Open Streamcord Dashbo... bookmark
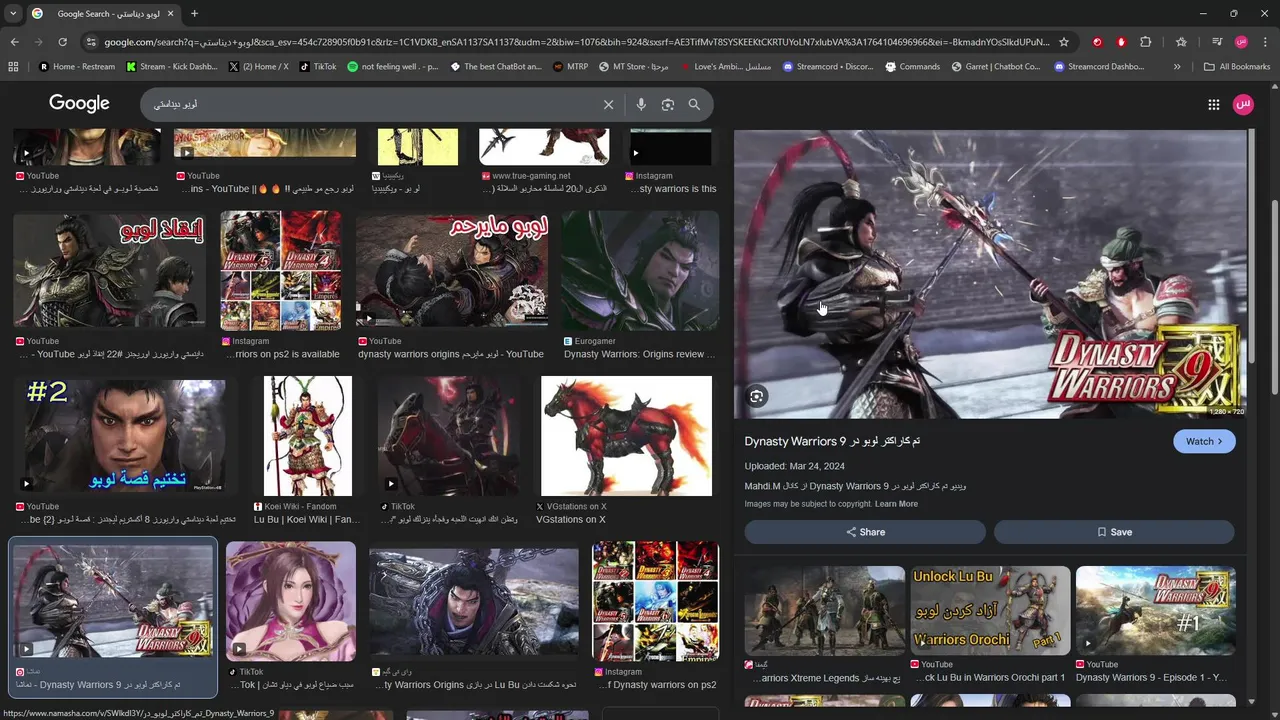 coord(1098,67)
